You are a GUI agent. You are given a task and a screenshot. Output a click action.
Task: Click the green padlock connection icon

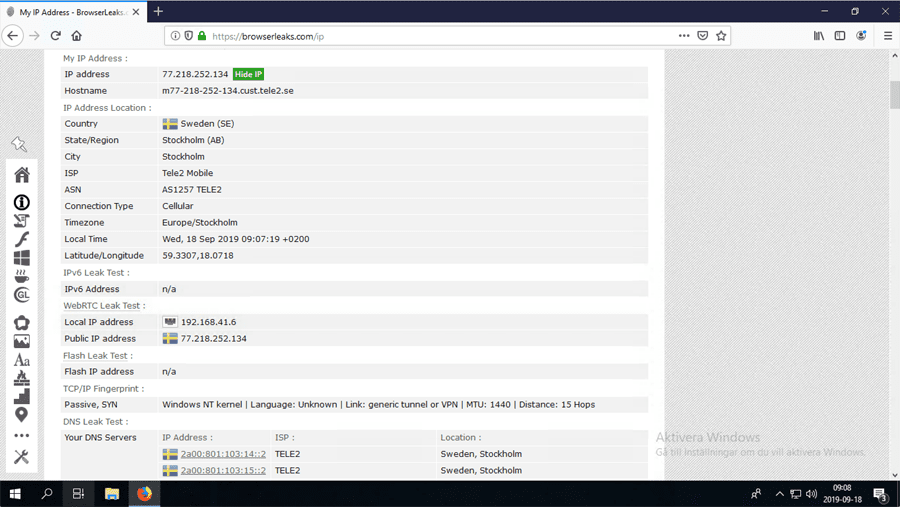pyautogui.click(x=201, y=36)
